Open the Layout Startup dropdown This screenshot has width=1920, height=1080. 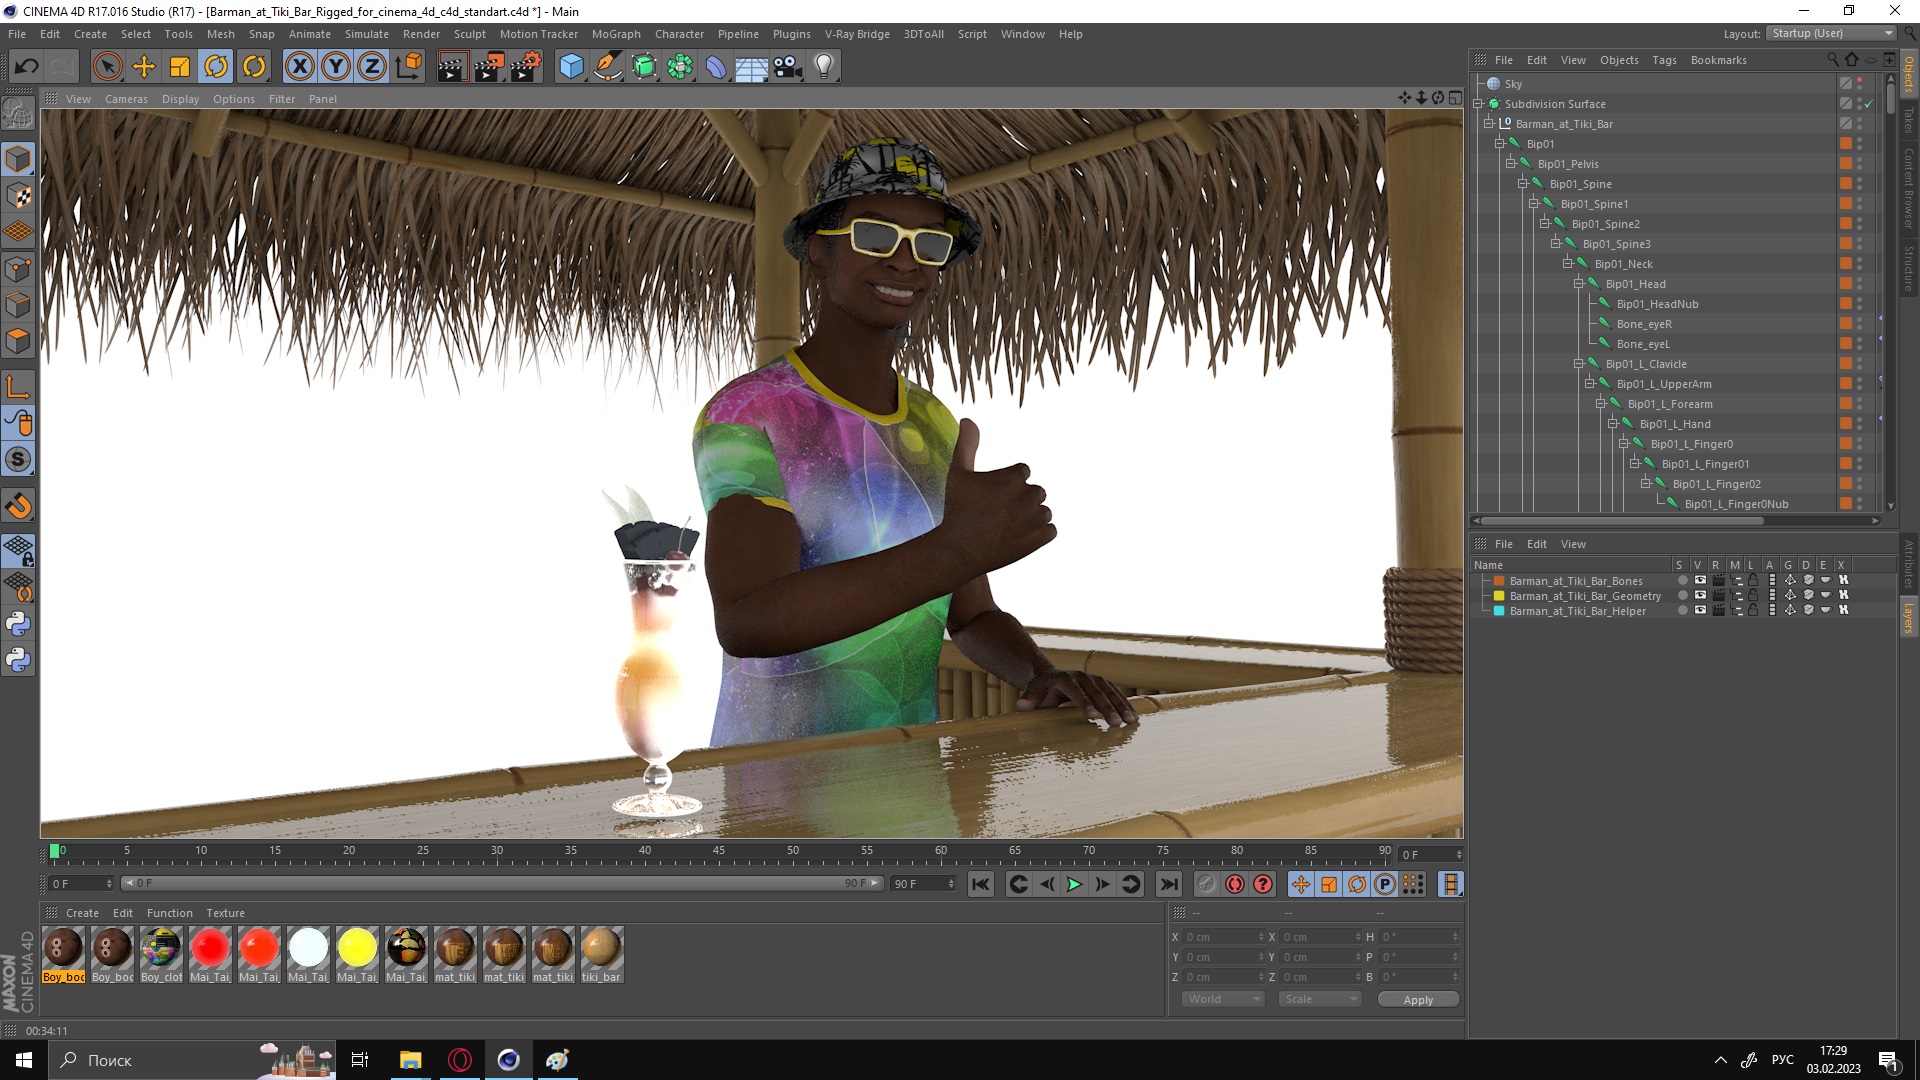[x=1830, y=33]
